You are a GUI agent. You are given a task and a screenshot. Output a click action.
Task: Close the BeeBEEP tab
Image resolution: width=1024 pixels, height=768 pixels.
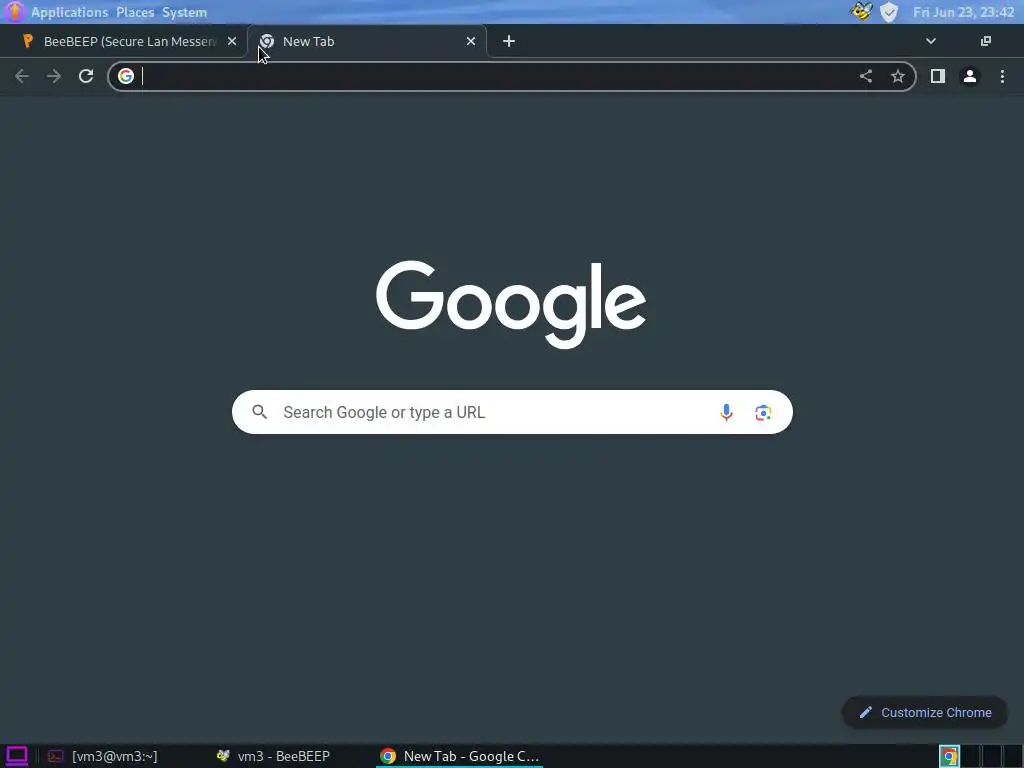pos(232,41)
